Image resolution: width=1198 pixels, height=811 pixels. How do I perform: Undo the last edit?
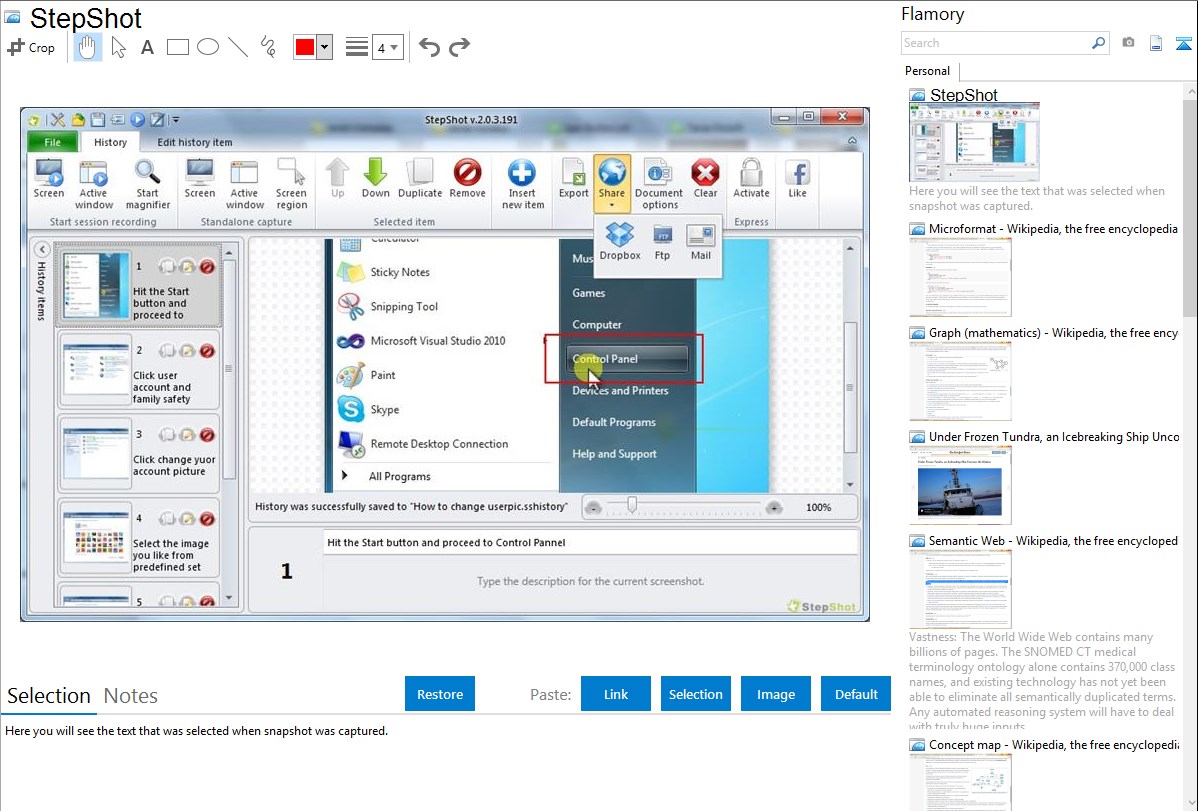point(429,47)
